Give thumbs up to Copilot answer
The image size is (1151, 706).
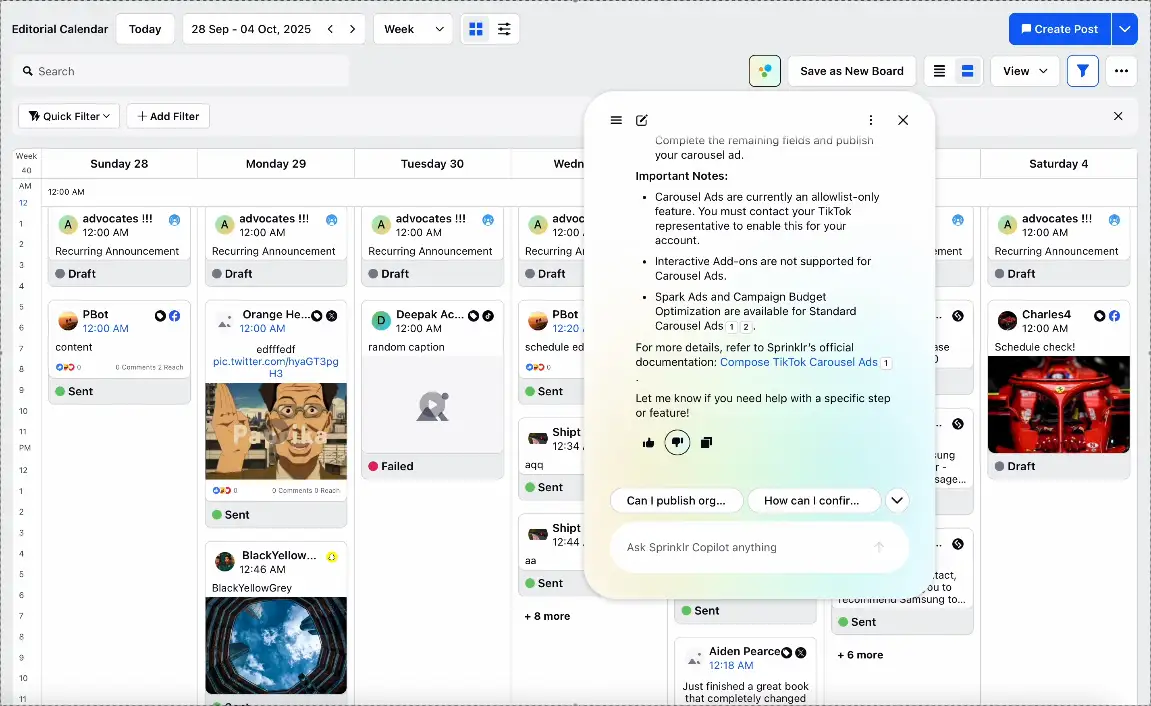[648, 443]
